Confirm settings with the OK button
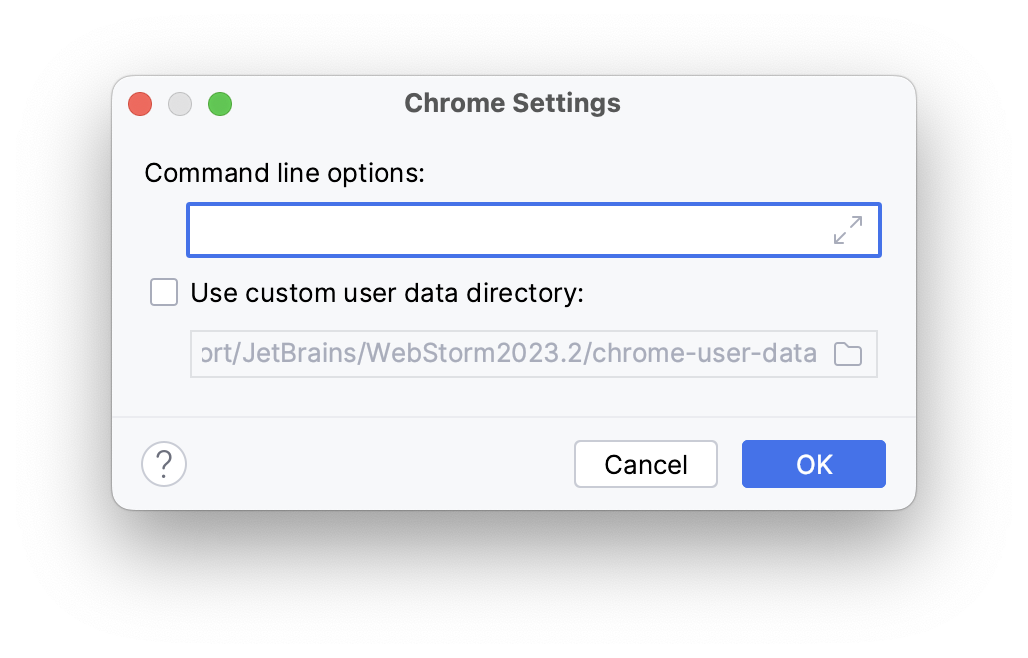1028x658 pixels. click(x=814, y=464)
